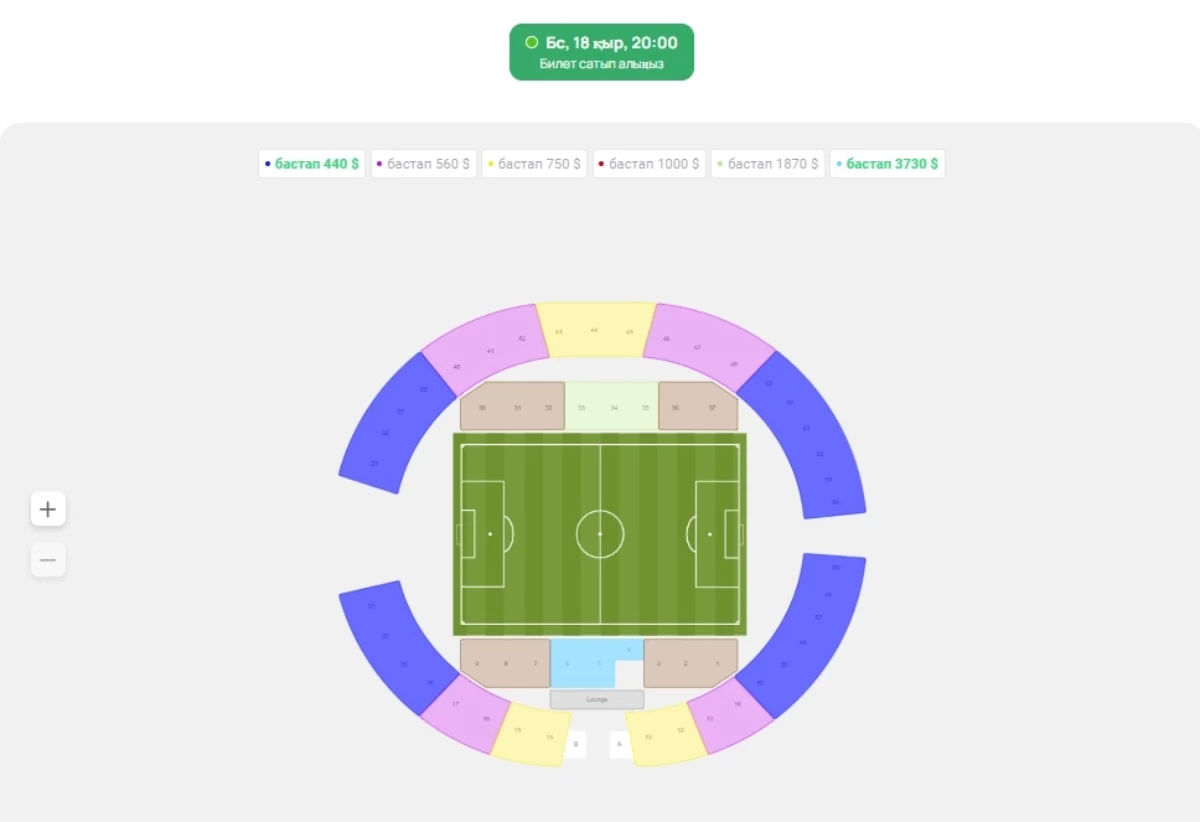Select the from 1000 $ price category
1200x822 pixels.
(649, 164)
